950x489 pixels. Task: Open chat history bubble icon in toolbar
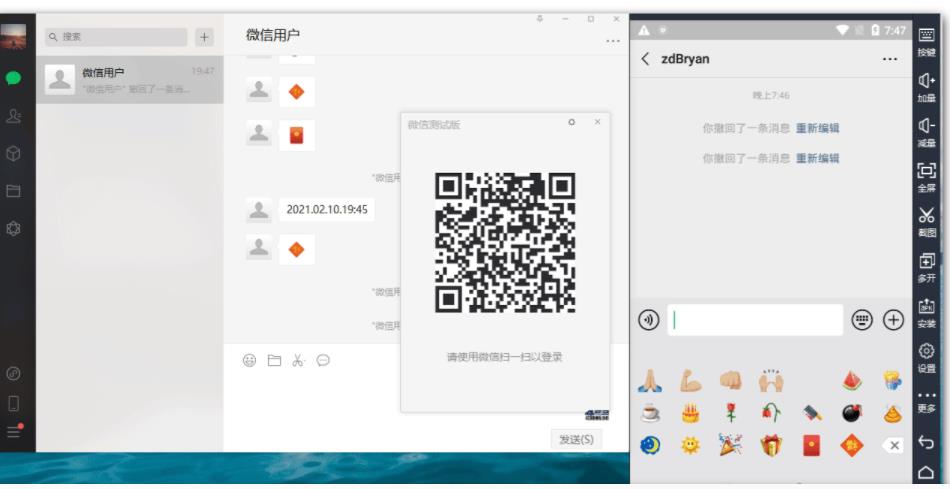pos(324,361)
